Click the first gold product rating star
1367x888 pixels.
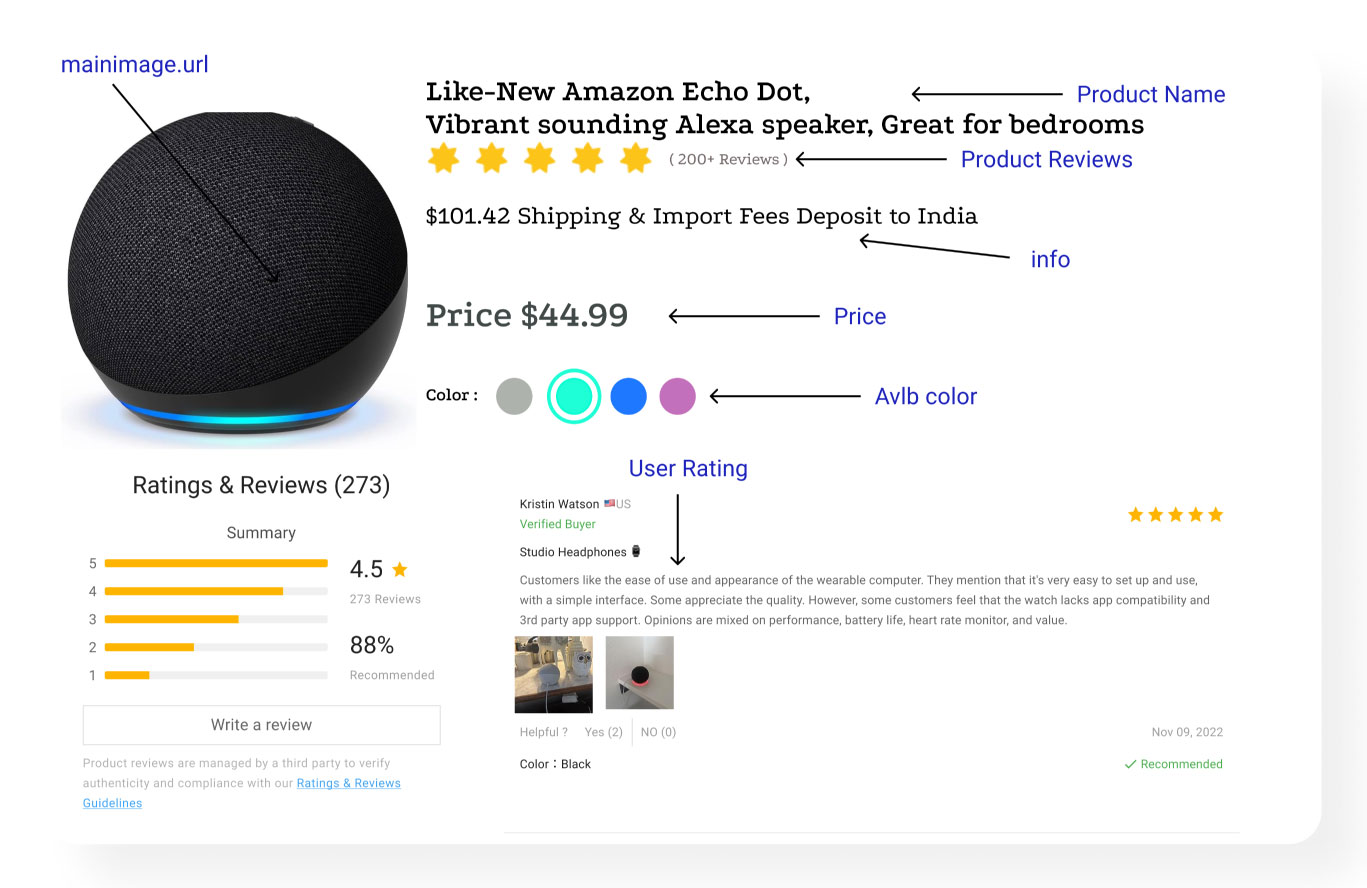click(443, 158)
